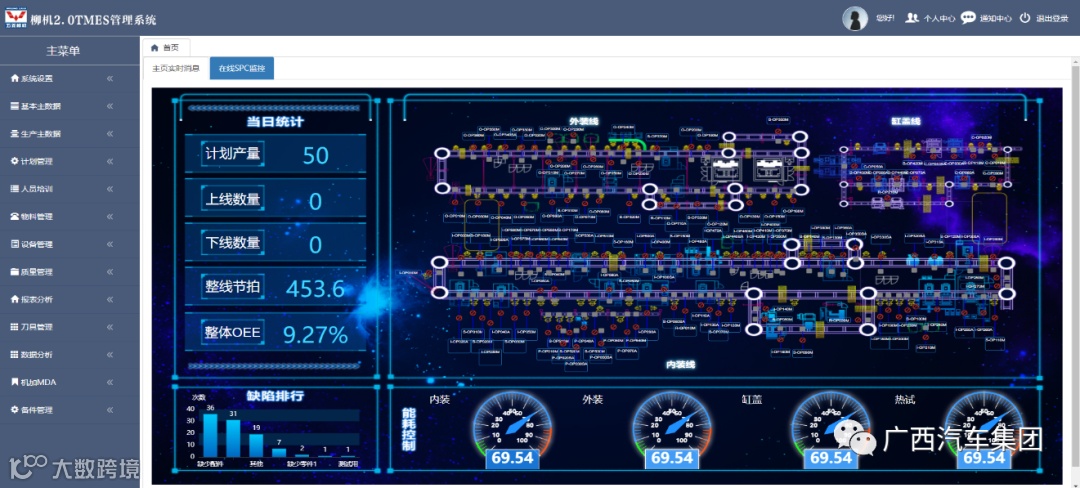Click the 能耗控制 vertical label
The image size is (1080, 488).
(x=408, y=429)
